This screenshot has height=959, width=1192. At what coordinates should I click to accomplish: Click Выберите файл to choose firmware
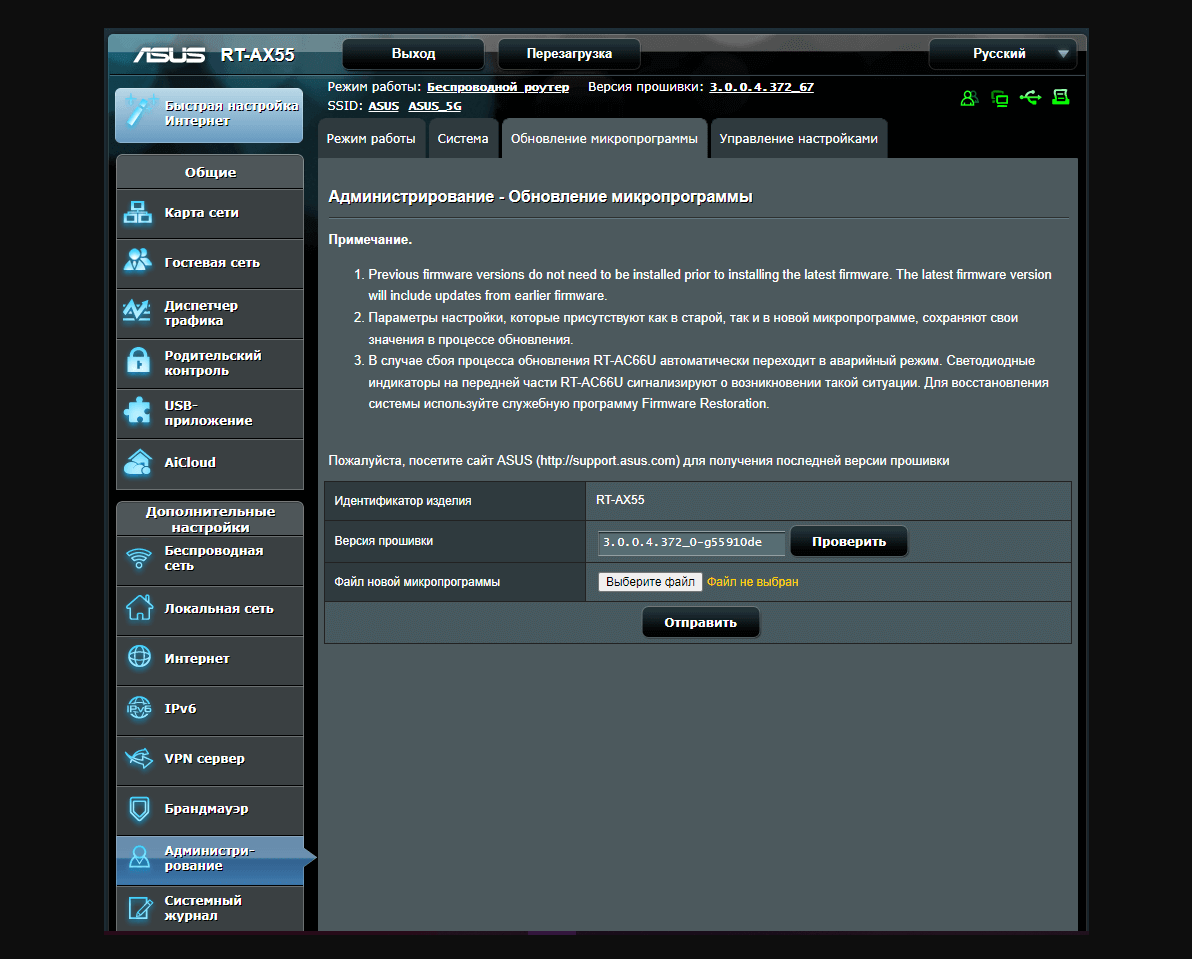tap(650, 582)
